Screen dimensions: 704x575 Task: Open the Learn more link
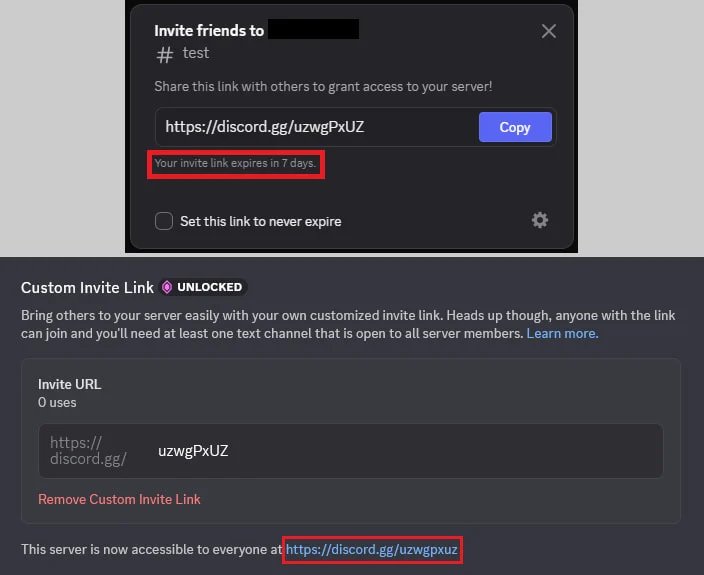pos(562,334)
